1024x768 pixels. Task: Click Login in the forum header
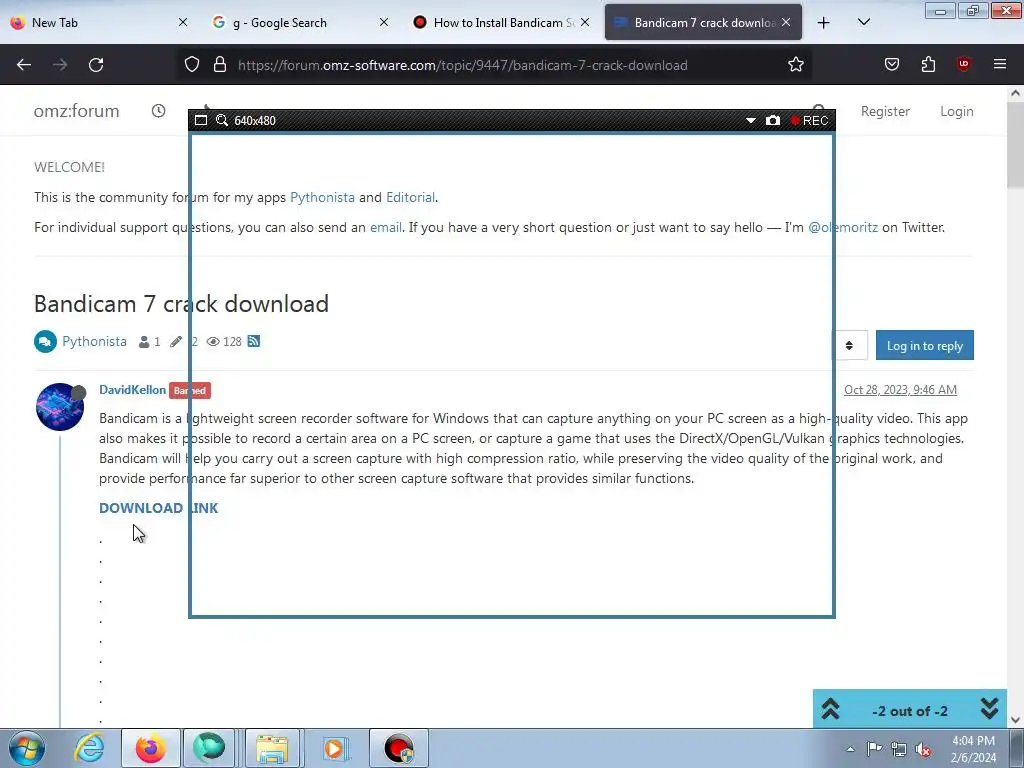click(x=957, y=112)
